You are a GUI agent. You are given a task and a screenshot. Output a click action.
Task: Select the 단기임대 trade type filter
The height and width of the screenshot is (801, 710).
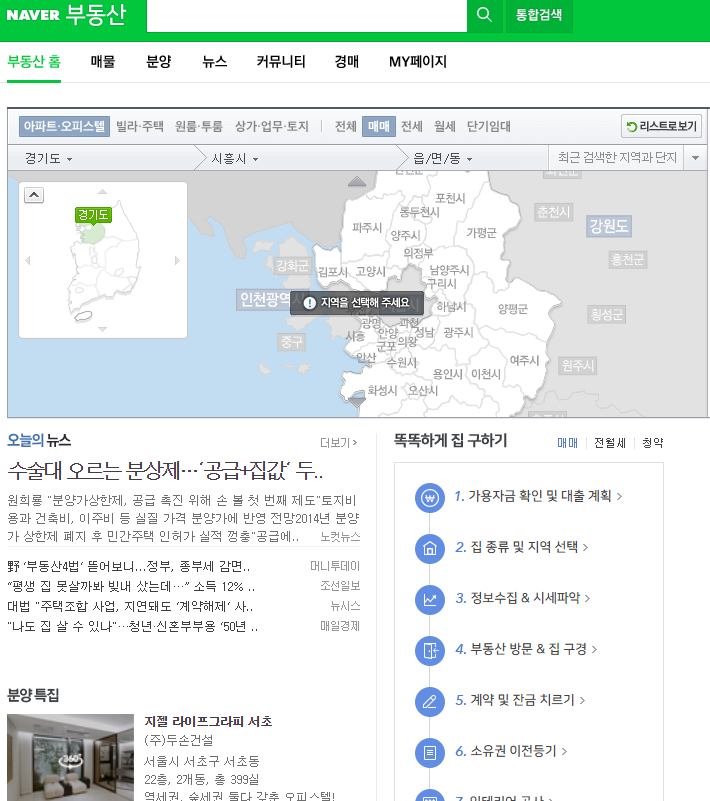click(489, 126)
